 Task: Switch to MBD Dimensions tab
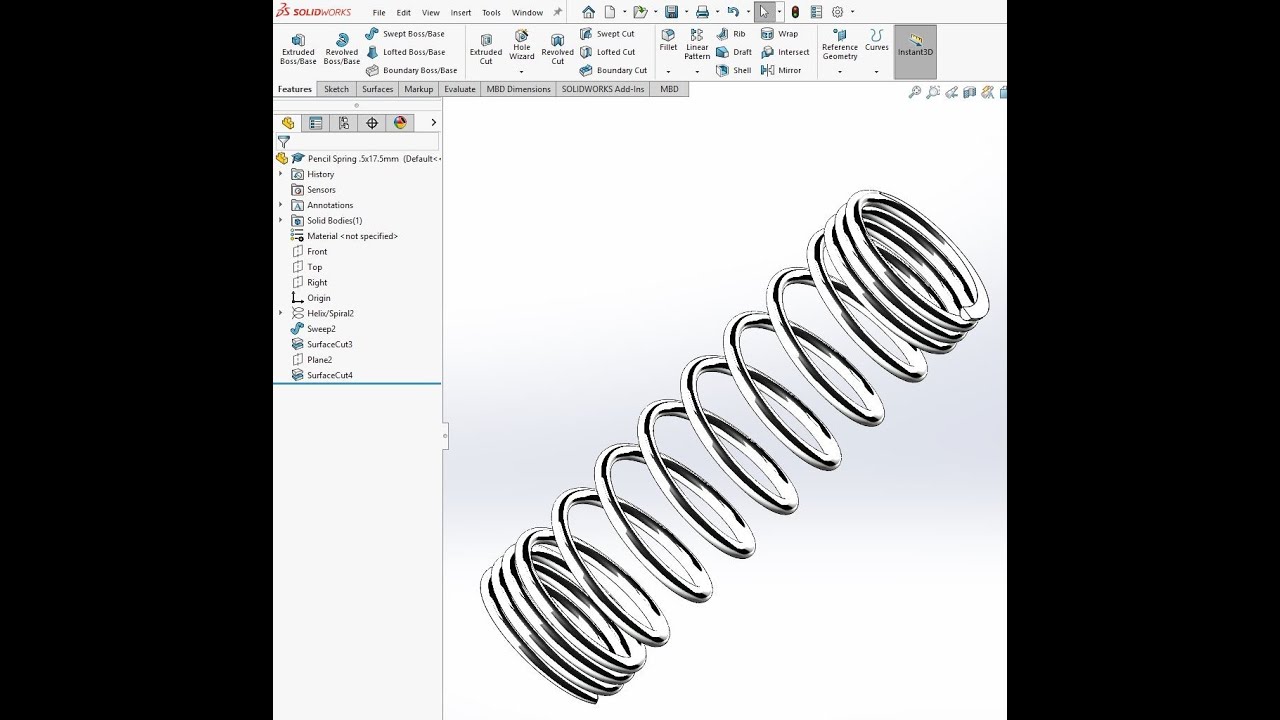[519, 89]
